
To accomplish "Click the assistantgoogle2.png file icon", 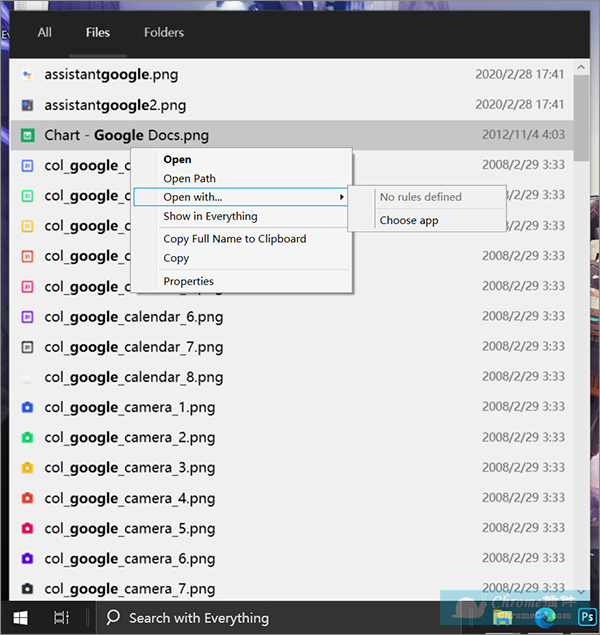I will point(28,105).
